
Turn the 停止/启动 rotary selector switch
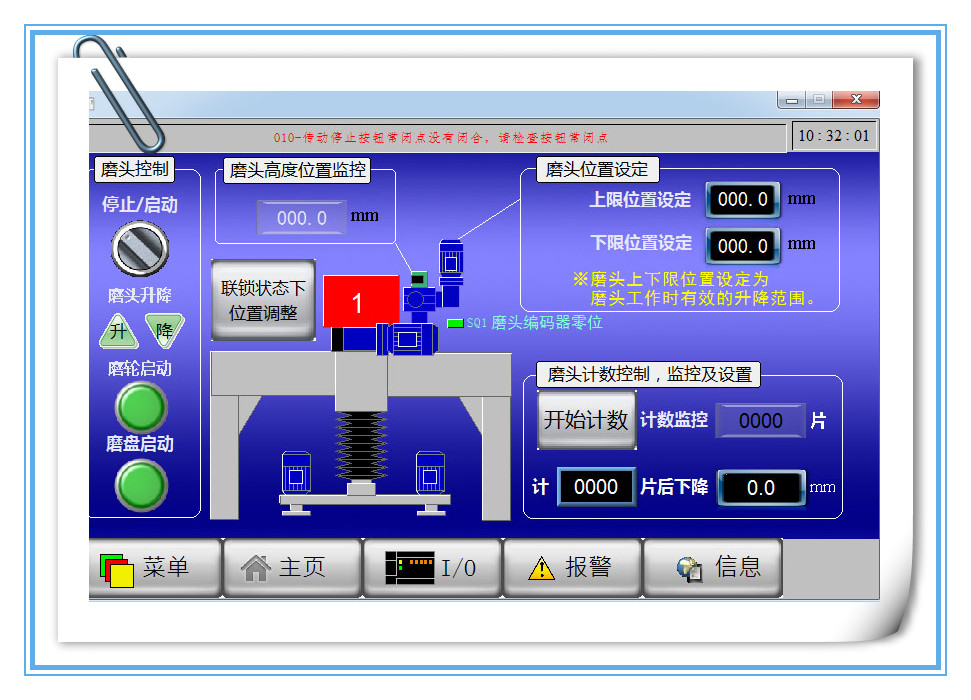click(139, 248)
